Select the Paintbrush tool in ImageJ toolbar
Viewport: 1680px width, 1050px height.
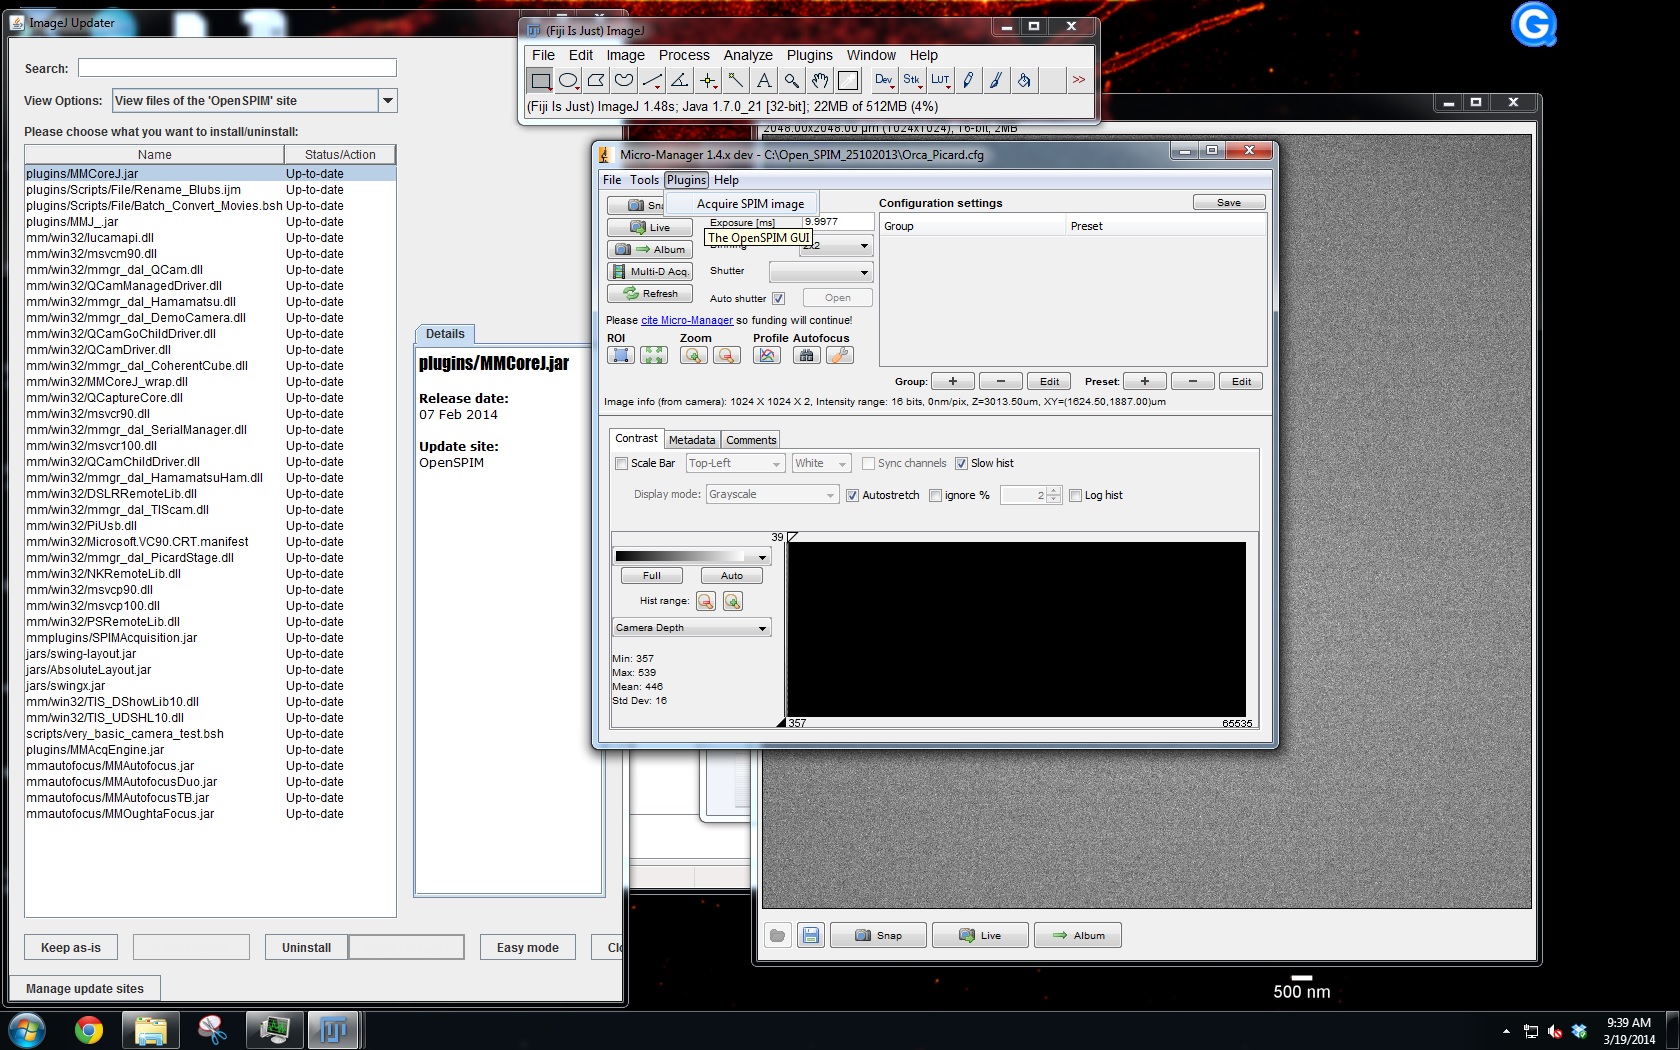coord(996,80)
